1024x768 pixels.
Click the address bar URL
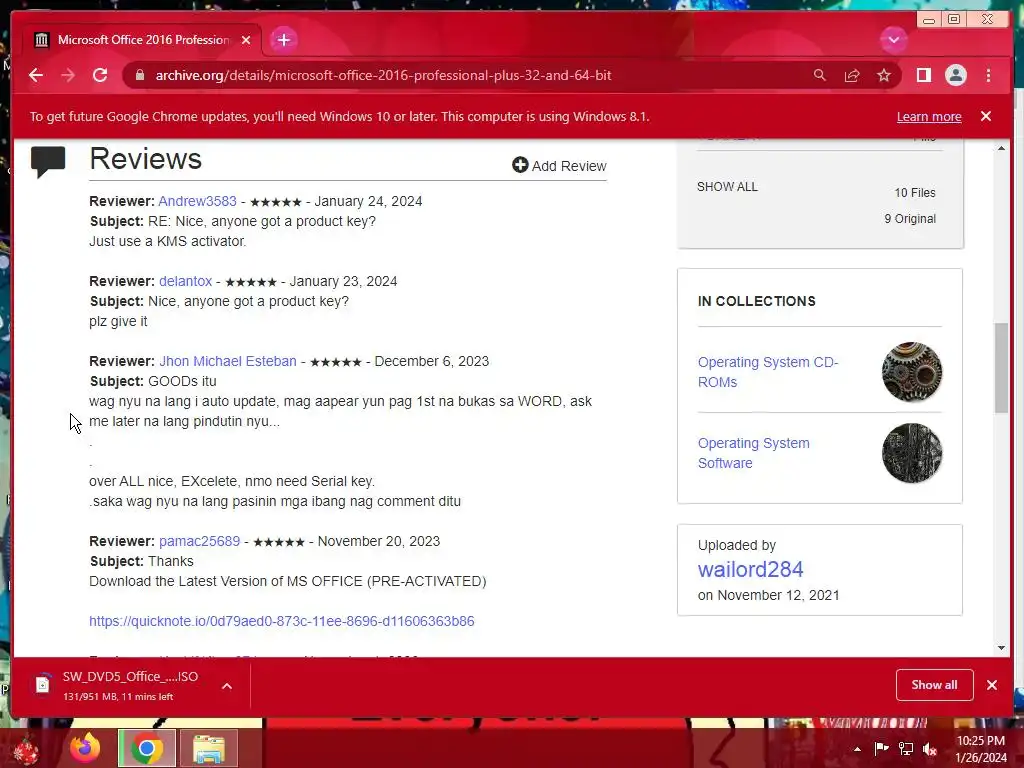383,75
